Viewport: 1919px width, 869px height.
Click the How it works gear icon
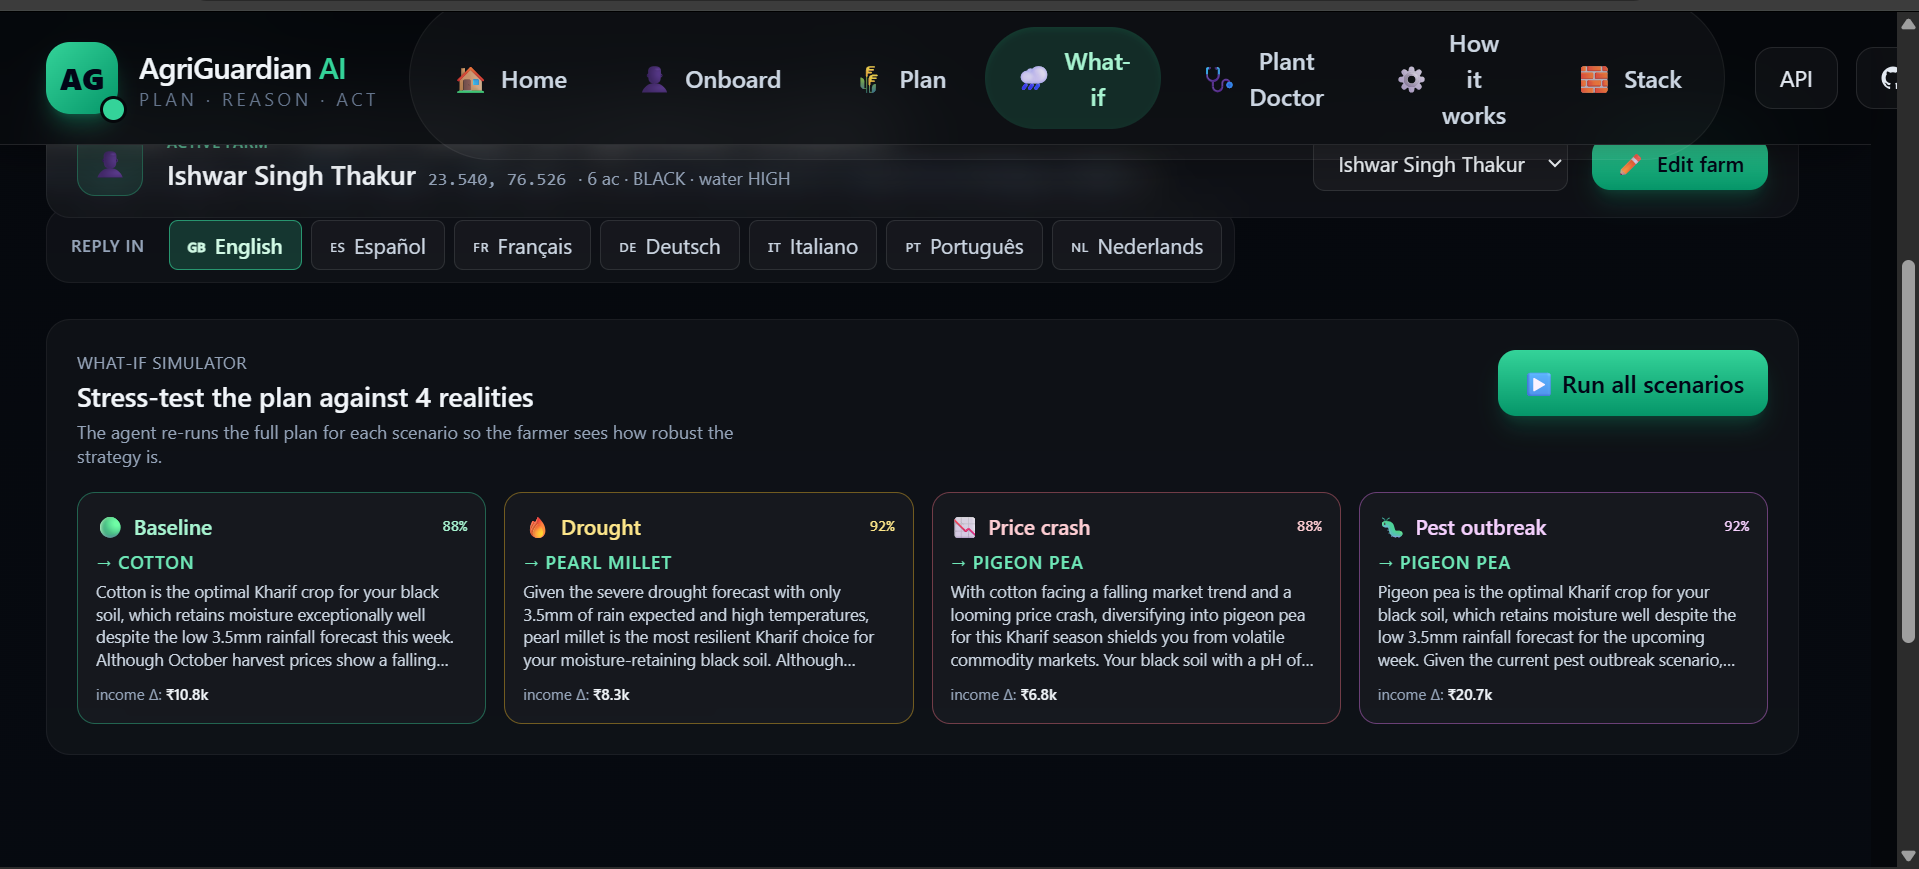click(1411, 79)
